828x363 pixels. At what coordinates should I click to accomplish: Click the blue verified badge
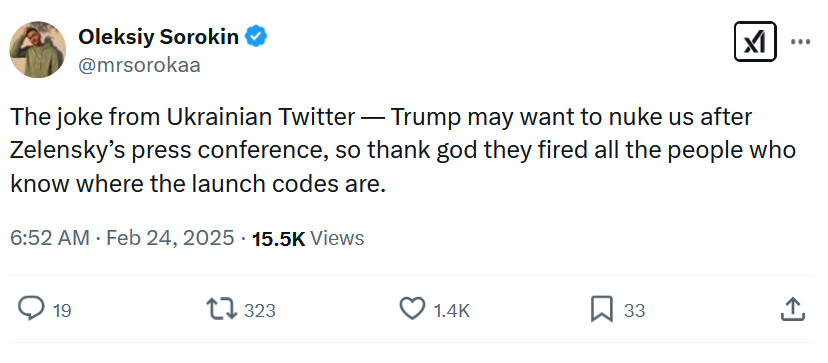tap(257, 36)
